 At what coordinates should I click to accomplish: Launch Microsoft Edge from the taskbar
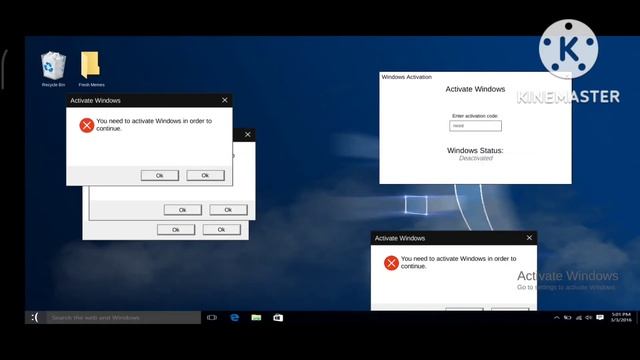[235, 317]
